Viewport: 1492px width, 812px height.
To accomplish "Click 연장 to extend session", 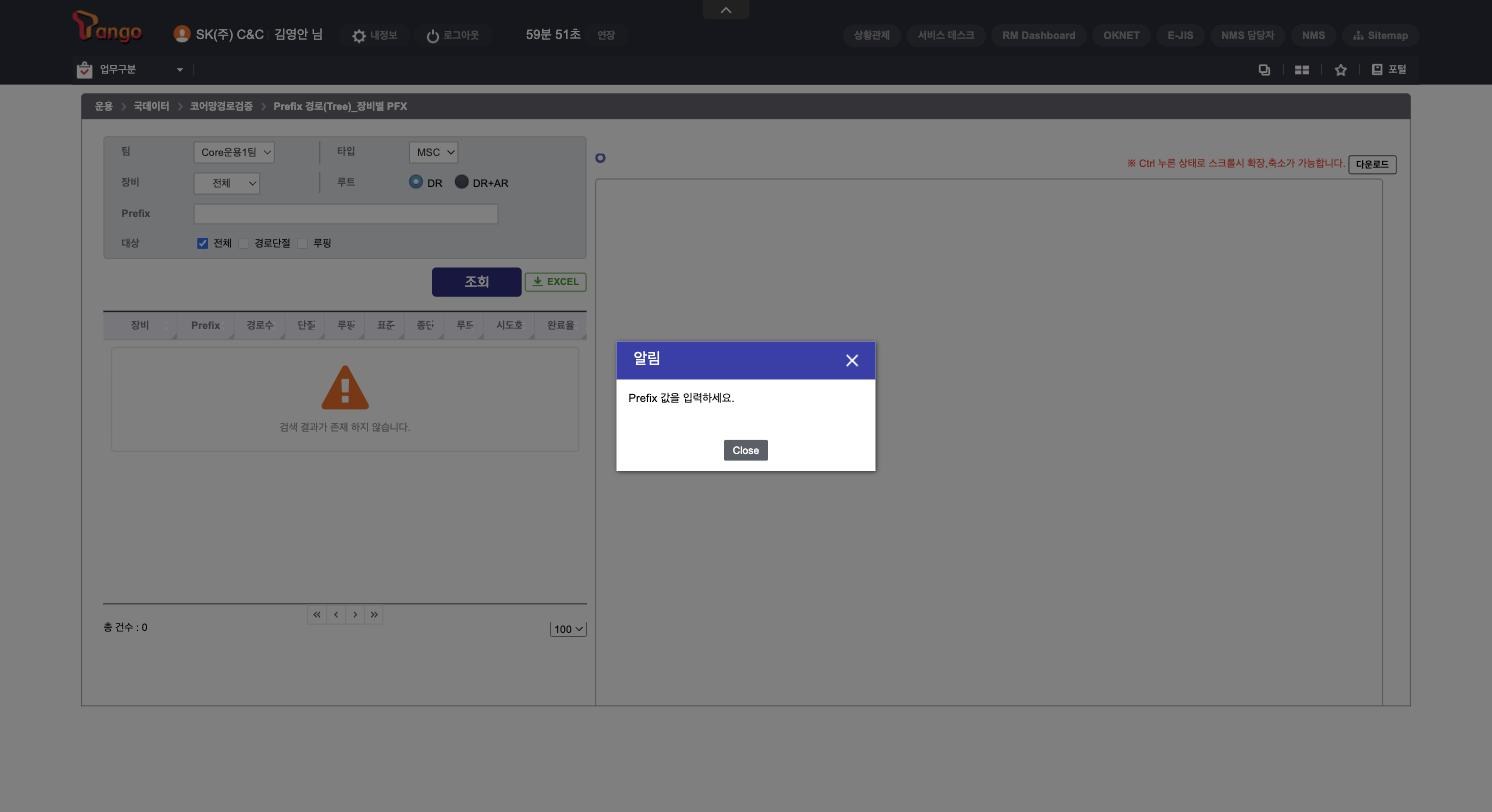I will [x=606, y=35].
